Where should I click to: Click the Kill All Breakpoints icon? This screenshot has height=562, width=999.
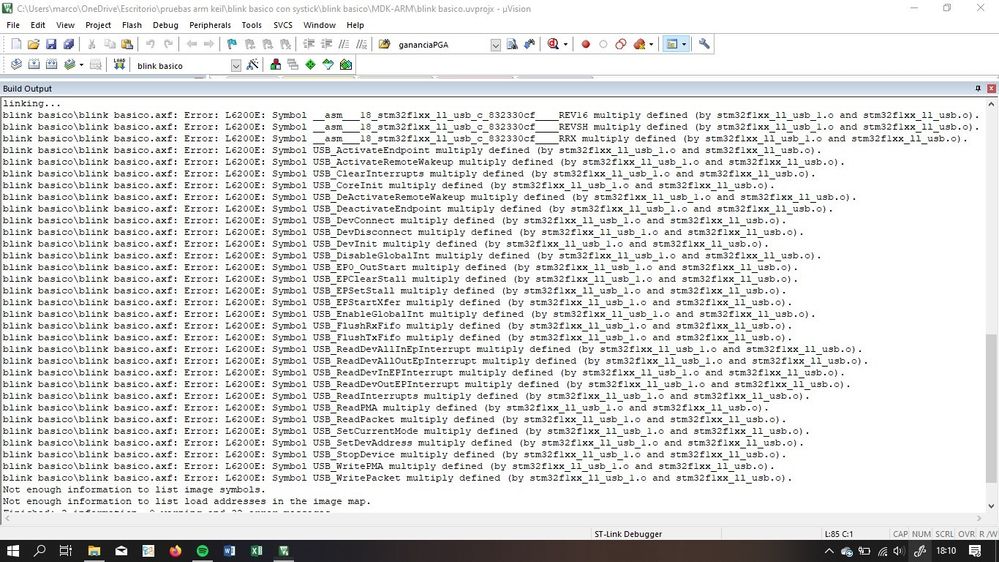click(x=639, y=44)
